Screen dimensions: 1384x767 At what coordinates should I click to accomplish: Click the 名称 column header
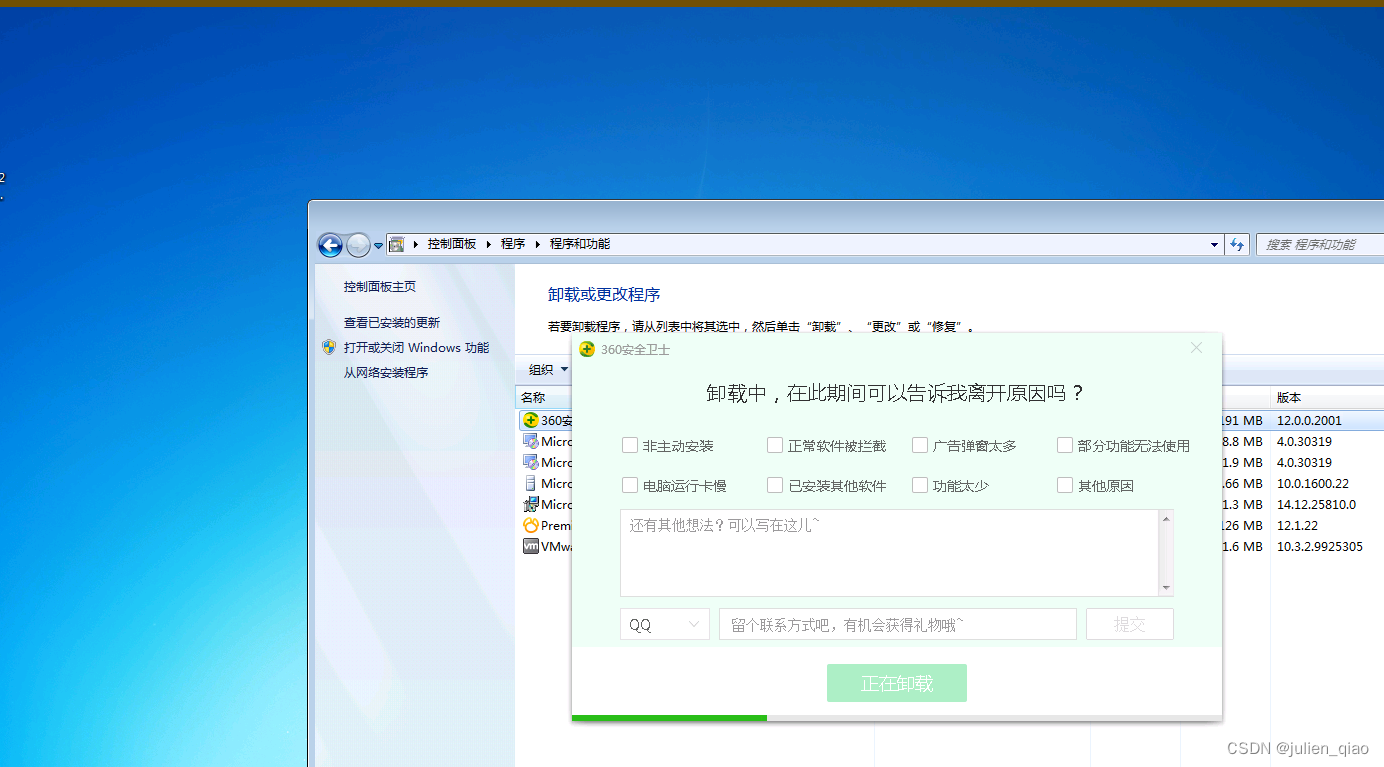[533, 397]
